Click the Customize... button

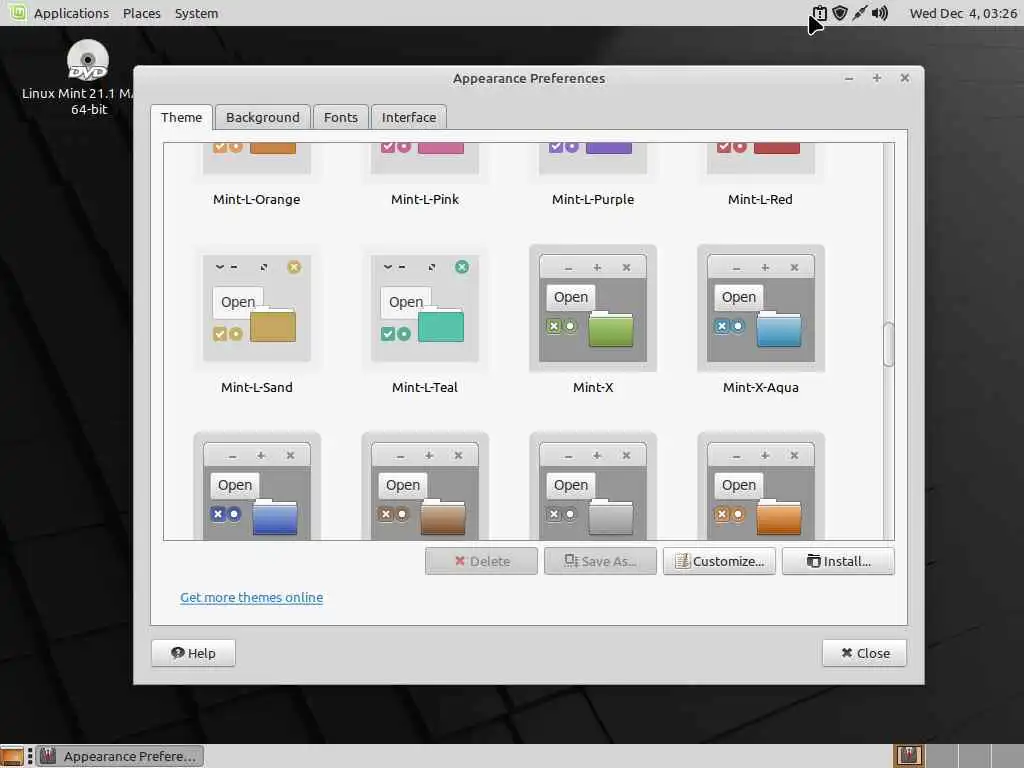(719, 561)
